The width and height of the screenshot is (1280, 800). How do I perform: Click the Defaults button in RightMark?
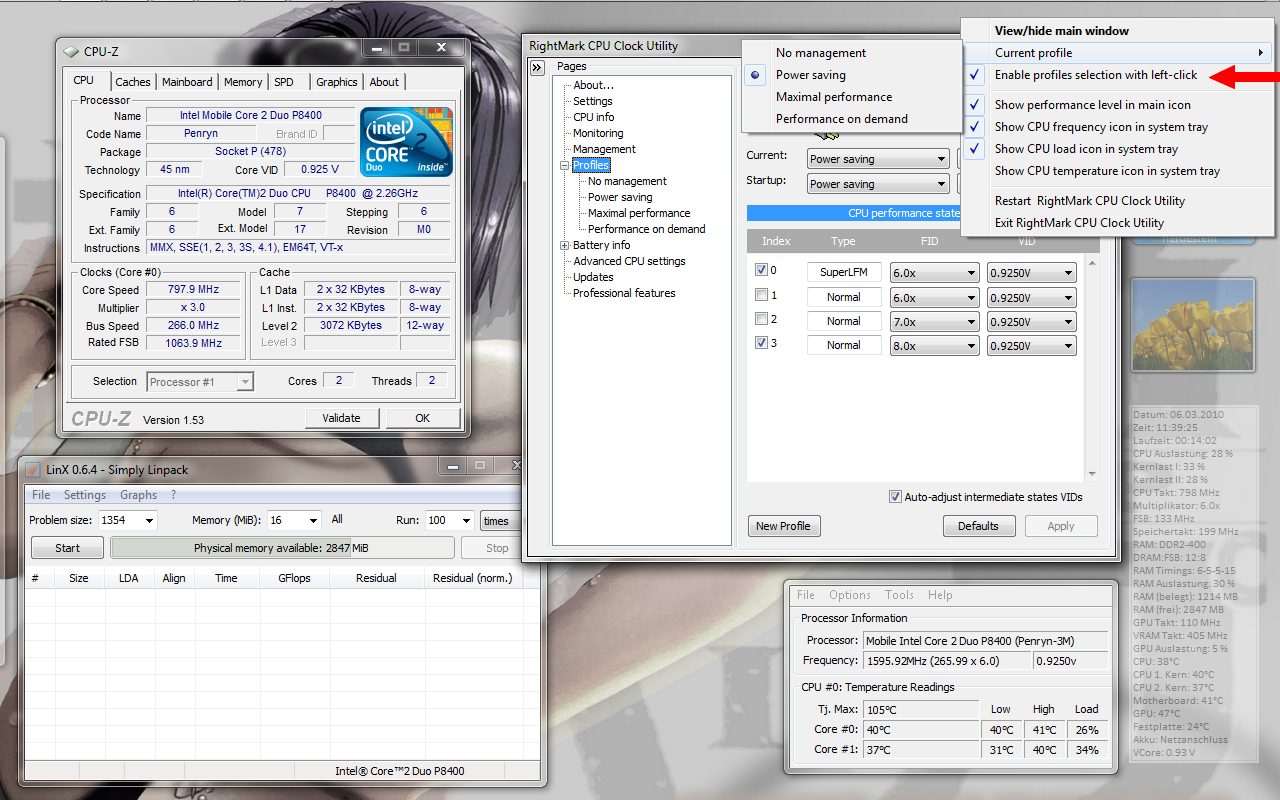(978, 526)
